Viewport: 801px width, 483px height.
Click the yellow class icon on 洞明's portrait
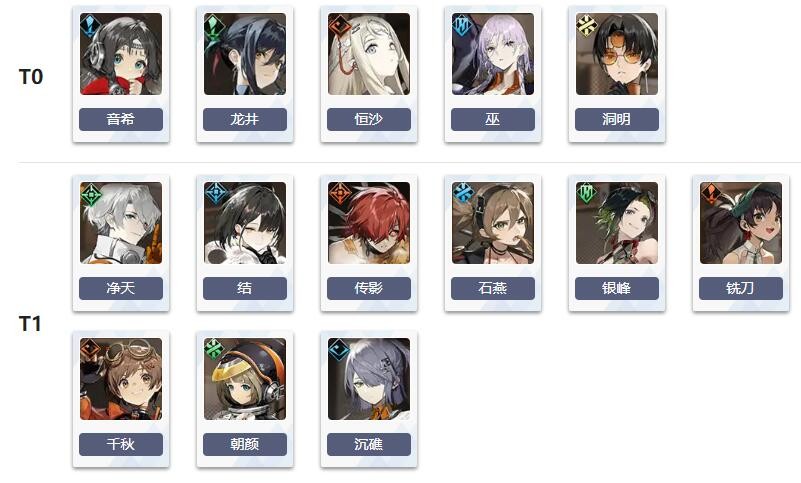tap(586, 25)
